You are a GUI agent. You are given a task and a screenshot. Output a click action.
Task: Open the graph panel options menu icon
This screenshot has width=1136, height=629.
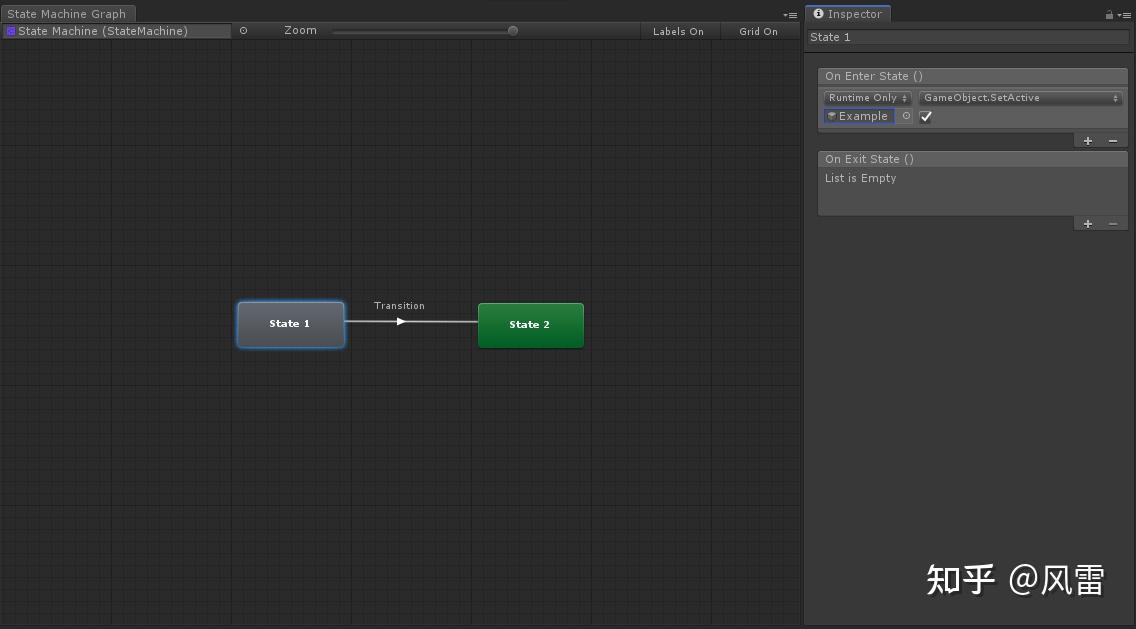click(x=789, y=14)
